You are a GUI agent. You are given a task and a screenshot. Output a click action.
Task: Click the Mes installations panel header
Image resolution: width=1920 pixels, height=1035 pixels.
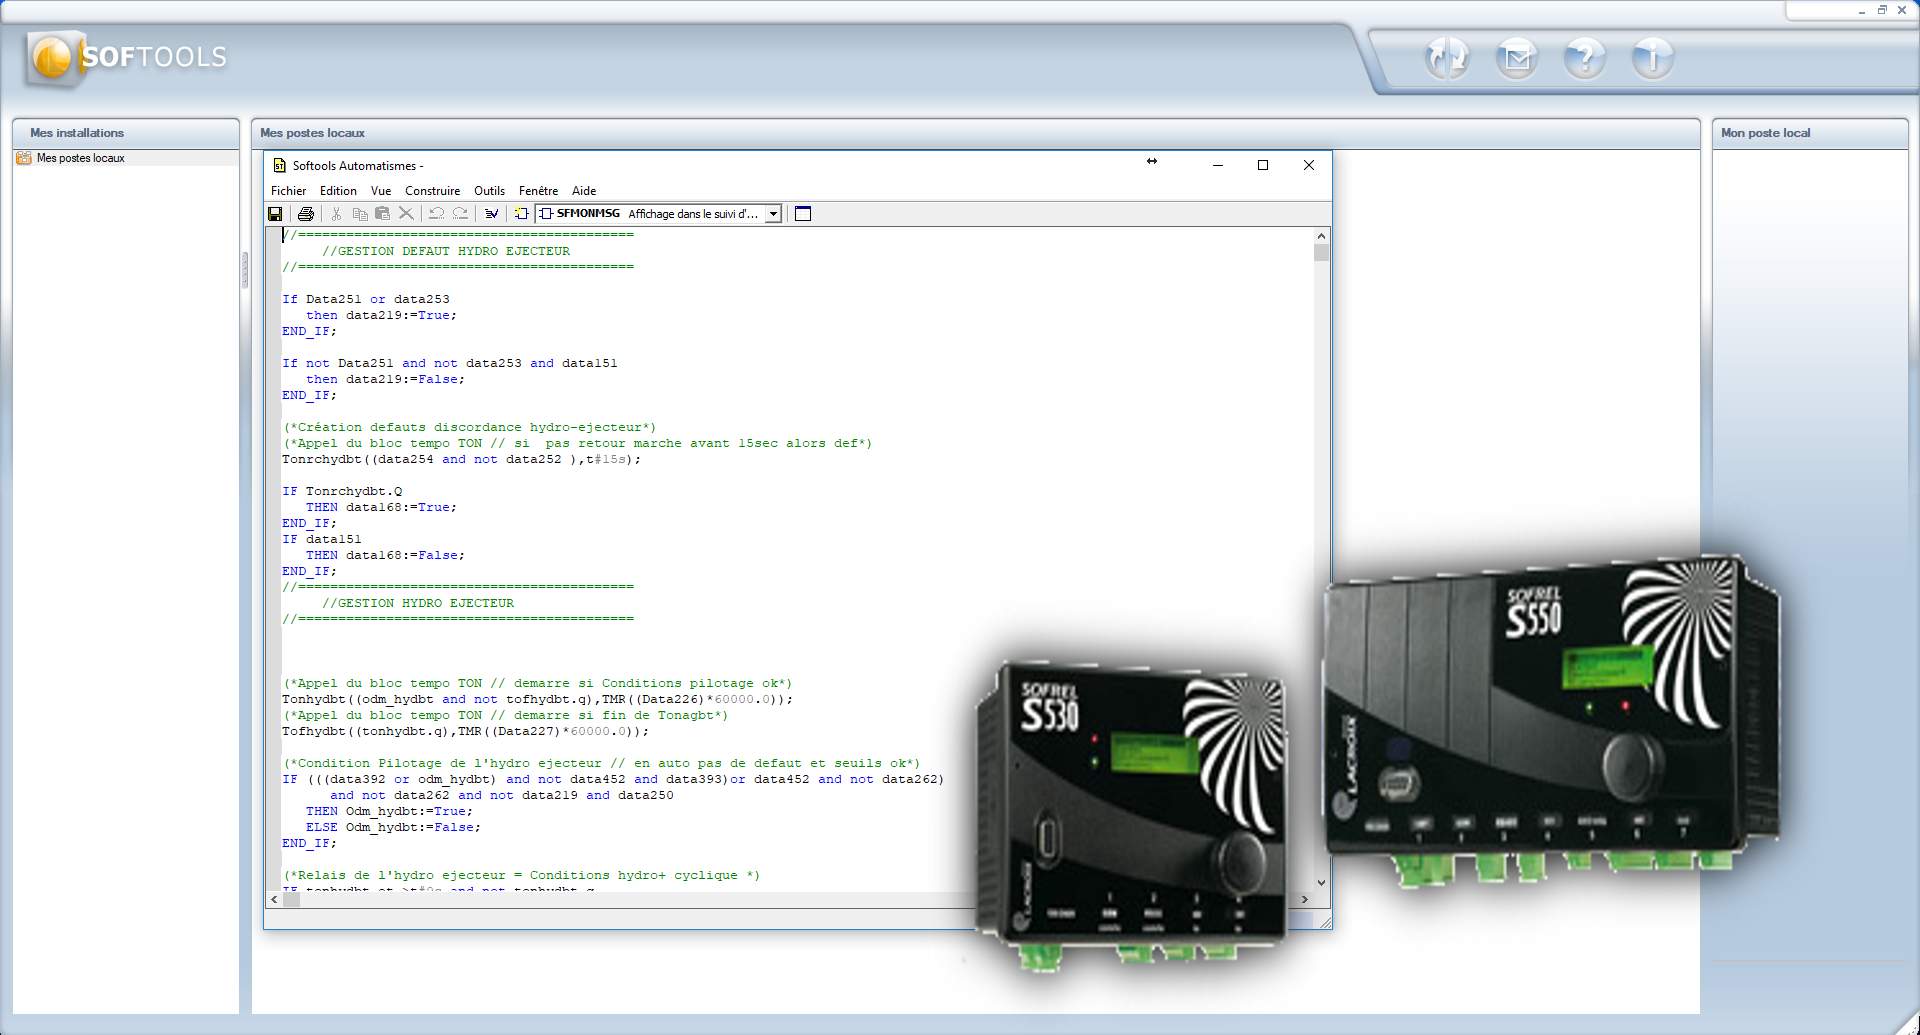pos(126,133)
